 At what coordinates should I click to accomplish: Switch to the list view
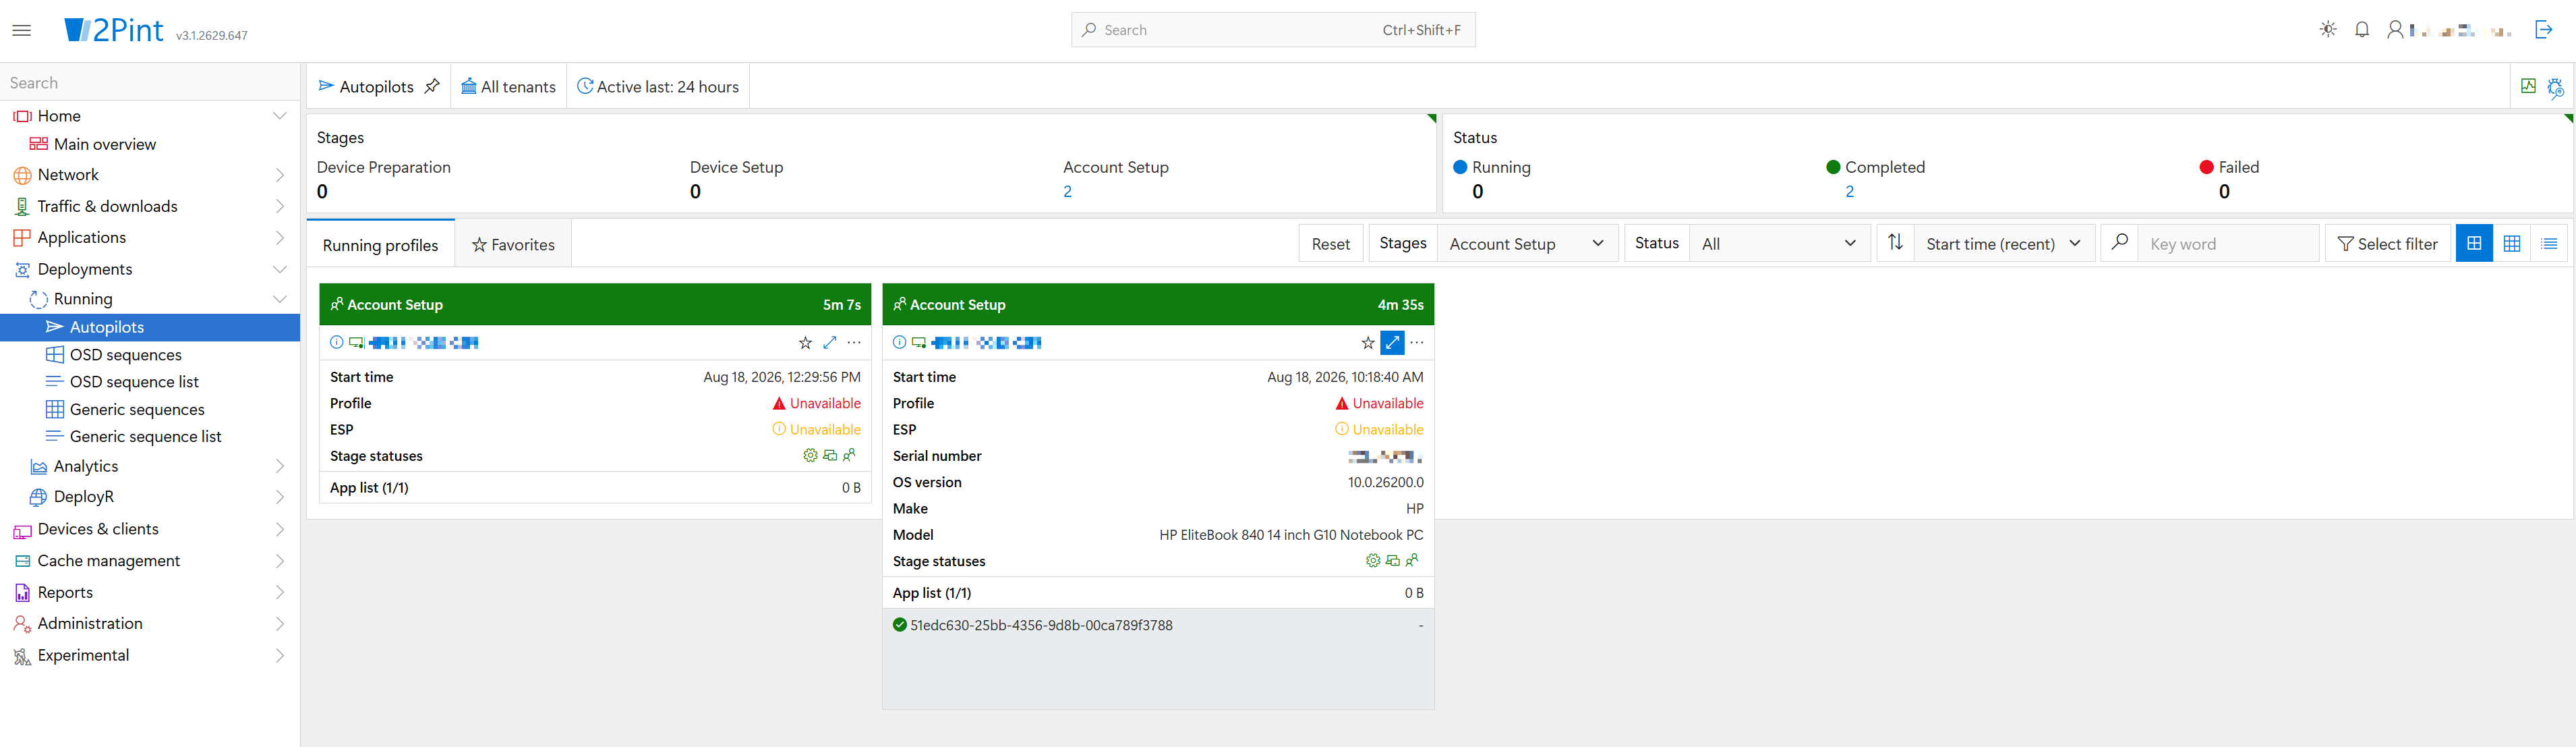[2549, 243]
